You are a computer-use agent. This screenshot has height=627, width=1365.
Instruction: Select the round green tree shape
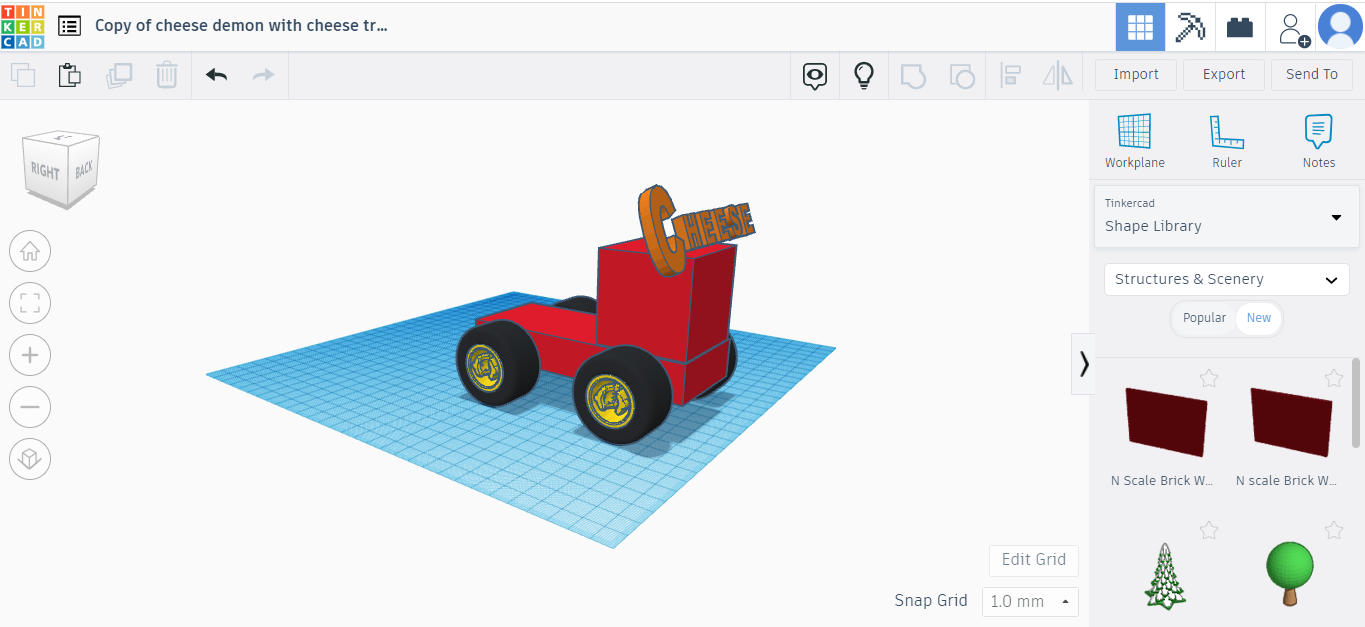coord(1290,573)
